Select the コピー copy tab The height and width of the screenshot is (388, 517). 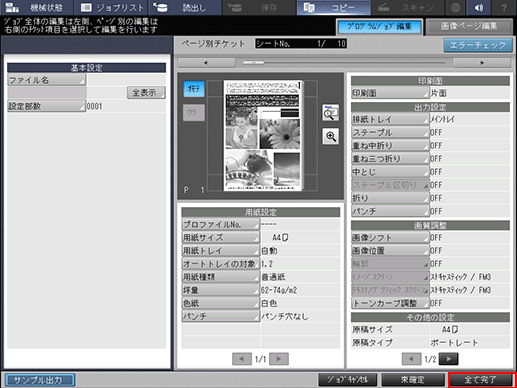333,7
